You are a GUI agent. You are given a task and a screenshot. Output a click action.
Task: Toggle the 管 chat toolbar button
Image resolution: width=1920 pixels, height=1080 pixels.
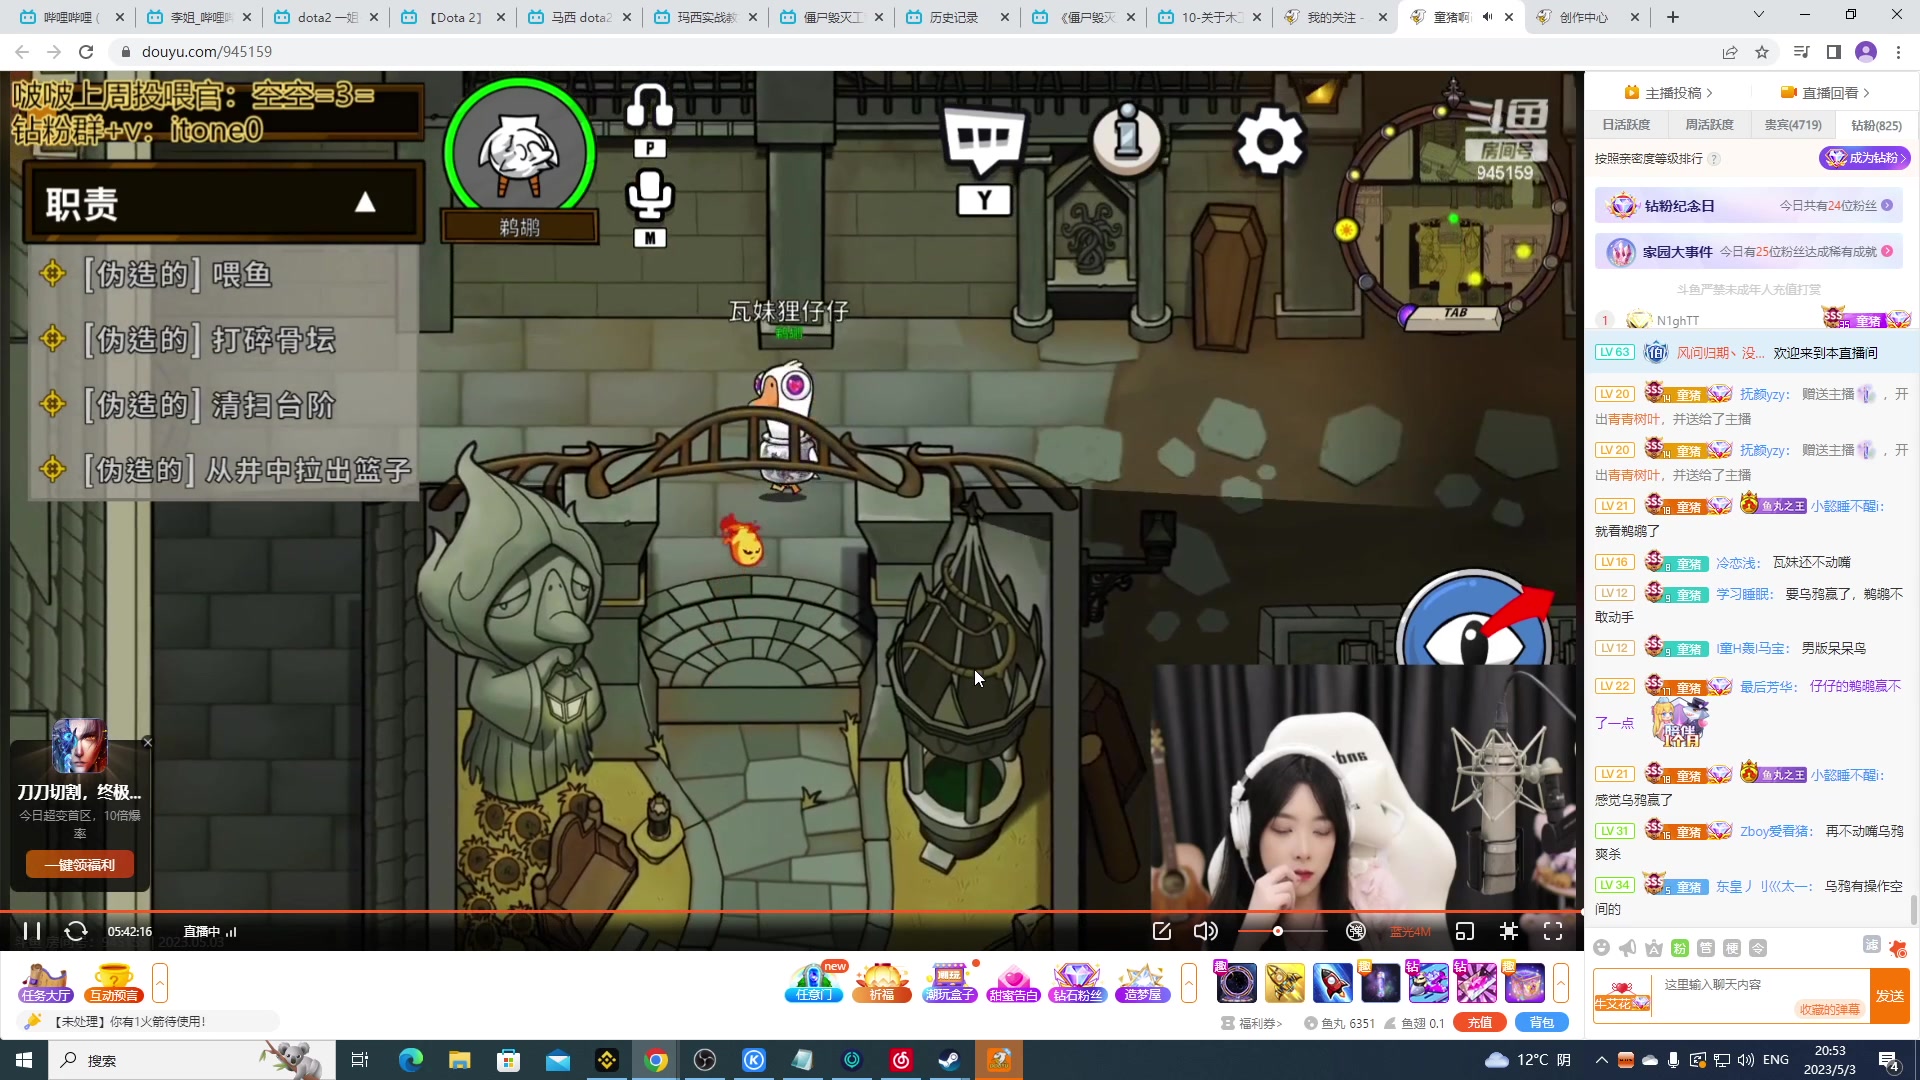pyautogui.click(x=1706, y=948)
